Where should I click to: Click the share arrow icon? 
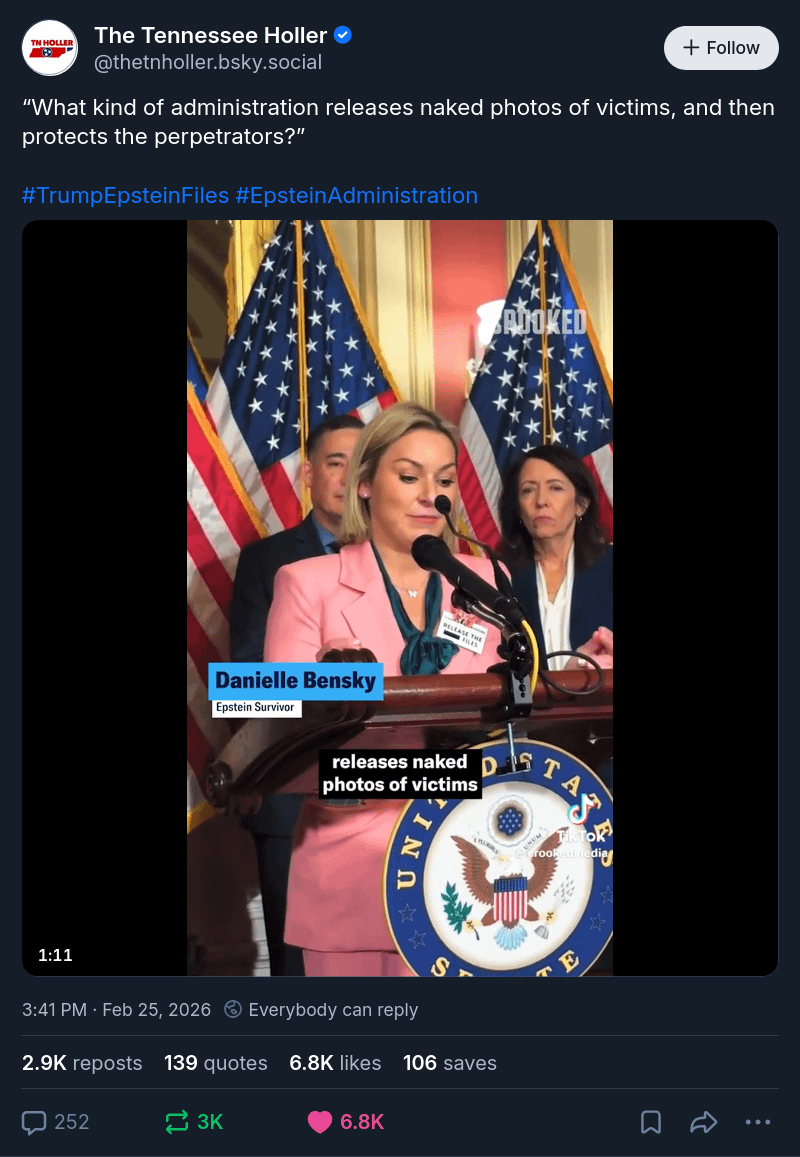[x=704, y=1122]
